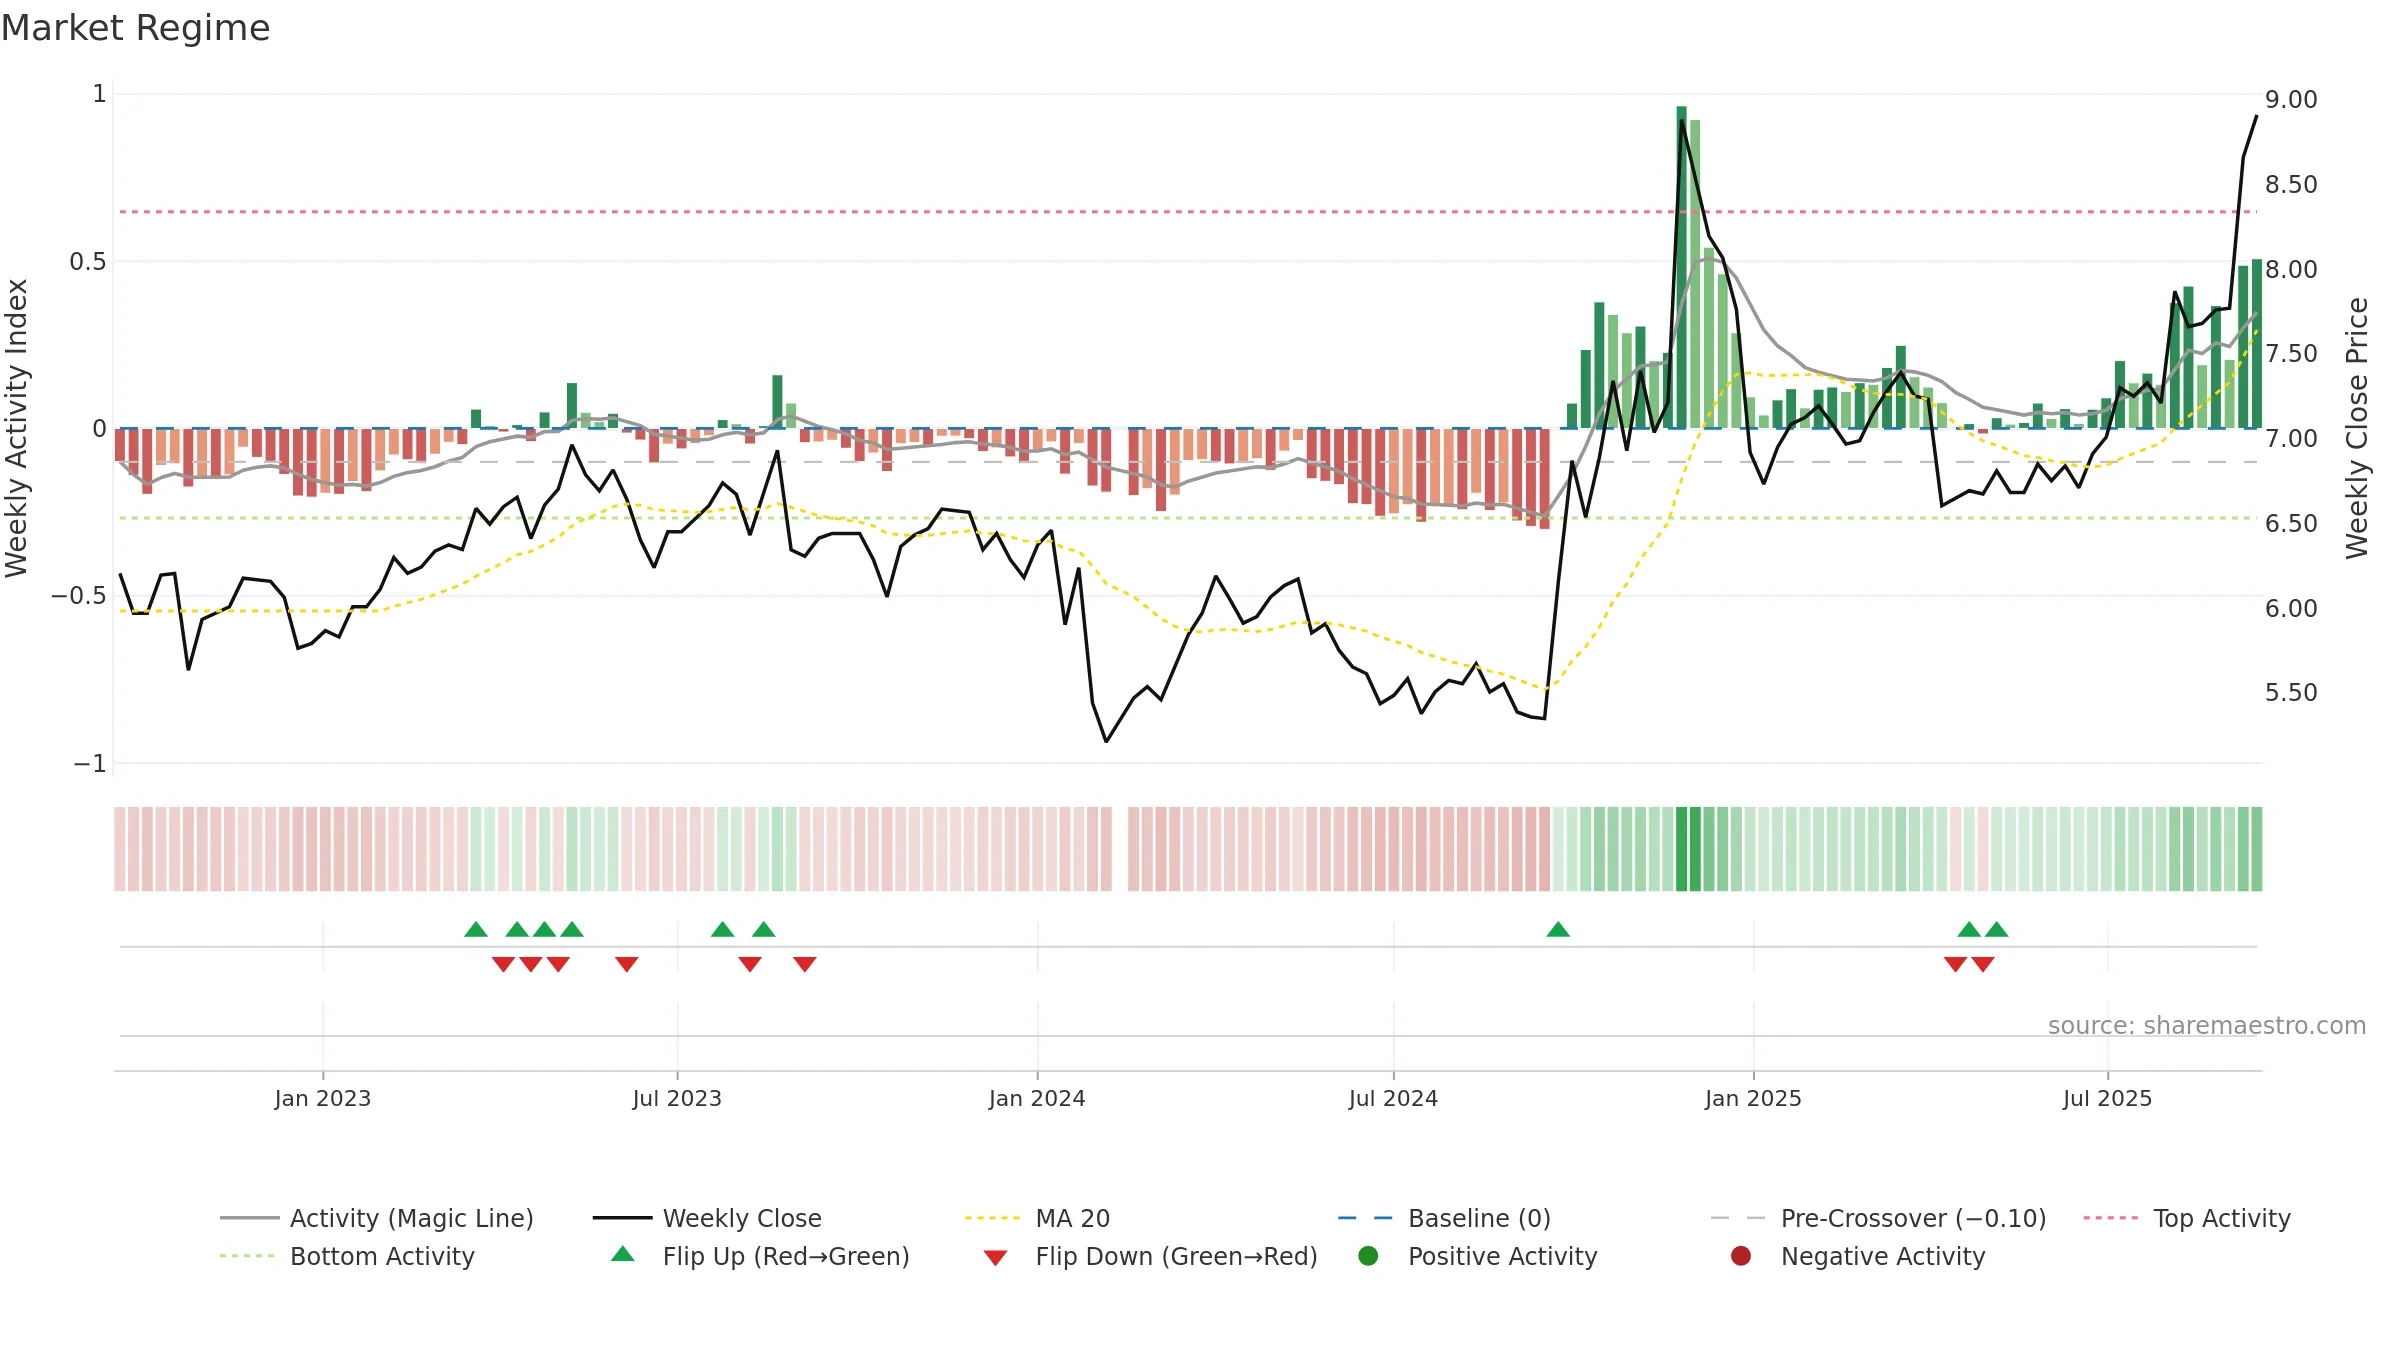The image size is (2400, 1350).
Task: Click the 7.50 price axis tick
Action: pos(2291,354)
